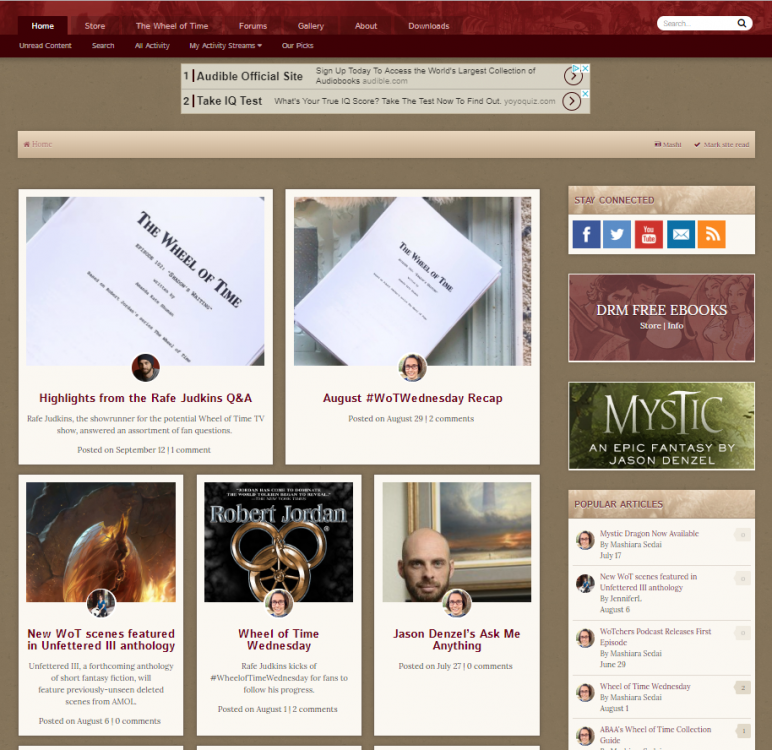Open WoTchers Podcast Releases First Episode link
Screen dimensions: 772x750
click(655, 637)
